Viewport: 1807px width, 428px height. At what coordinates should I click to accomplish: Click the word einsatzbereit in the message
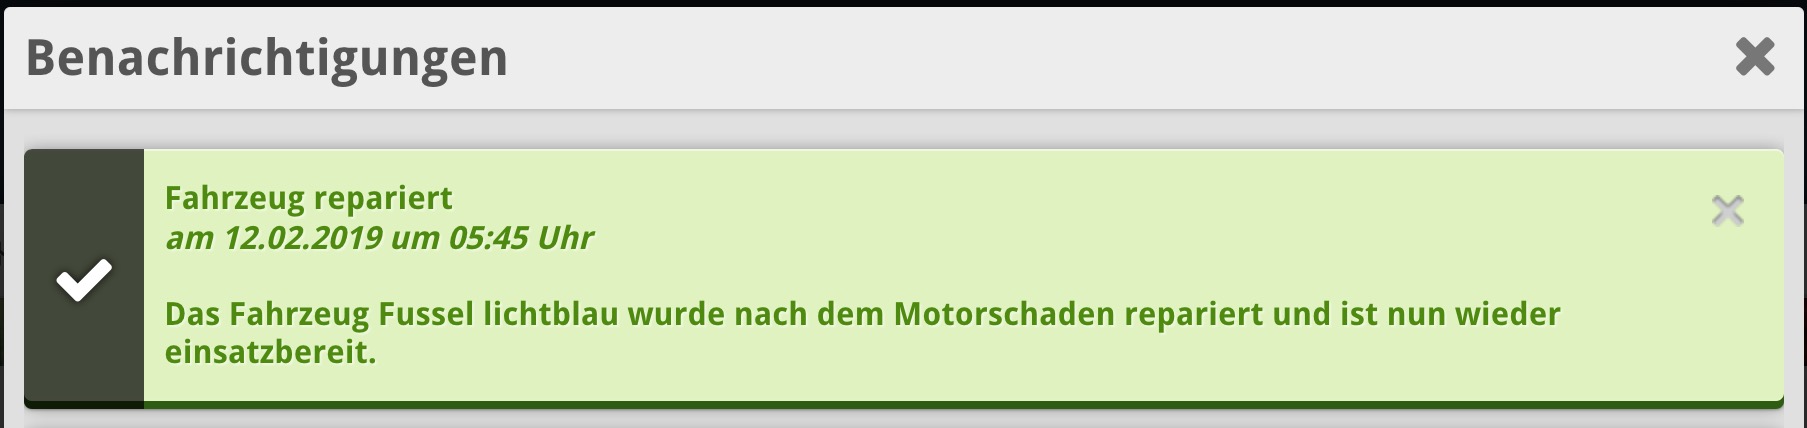[x=270, y=352]
